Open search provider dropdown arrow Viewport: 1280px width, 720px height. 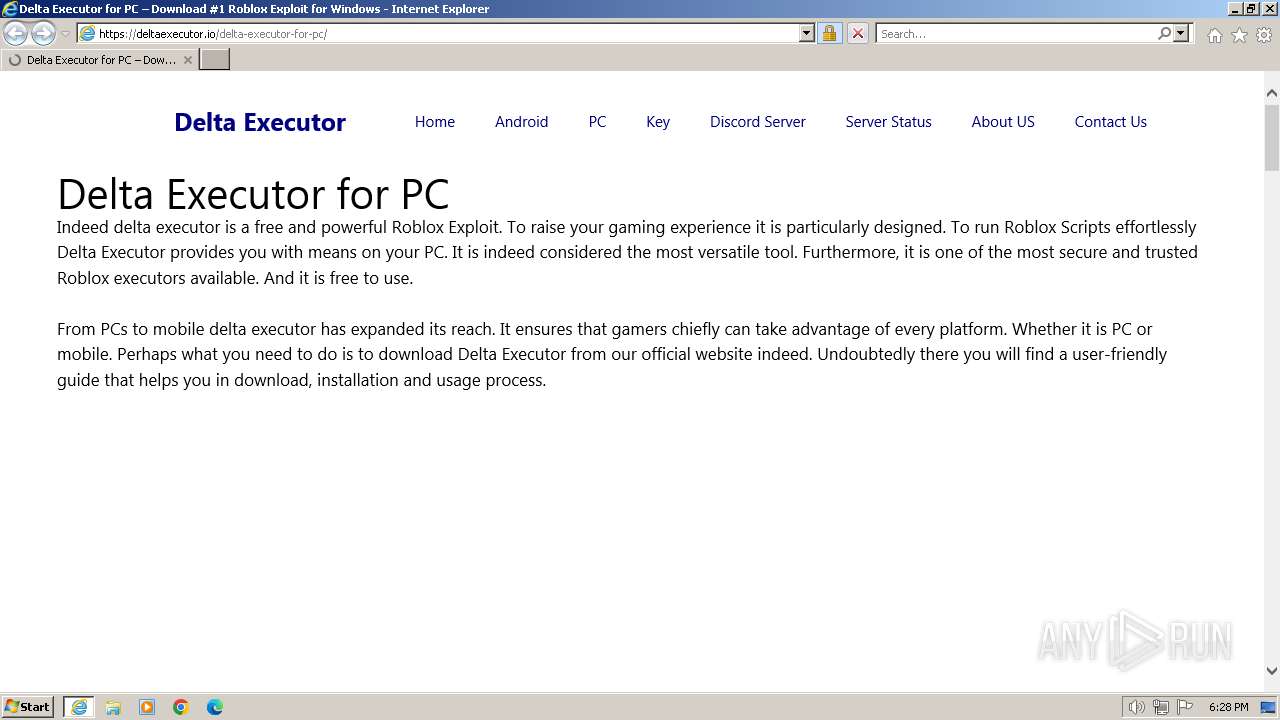click(1181, 34)
